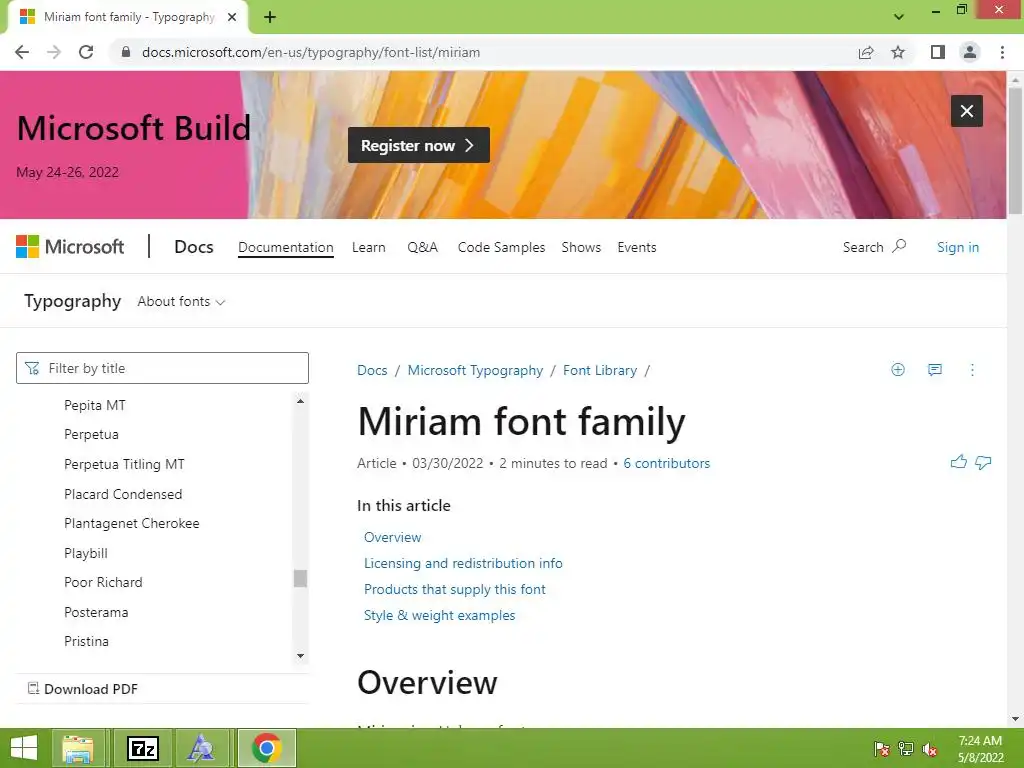Jump to Products that supply this font
This screenshot has height=768, width=1024.
click(x=455, y=589)
